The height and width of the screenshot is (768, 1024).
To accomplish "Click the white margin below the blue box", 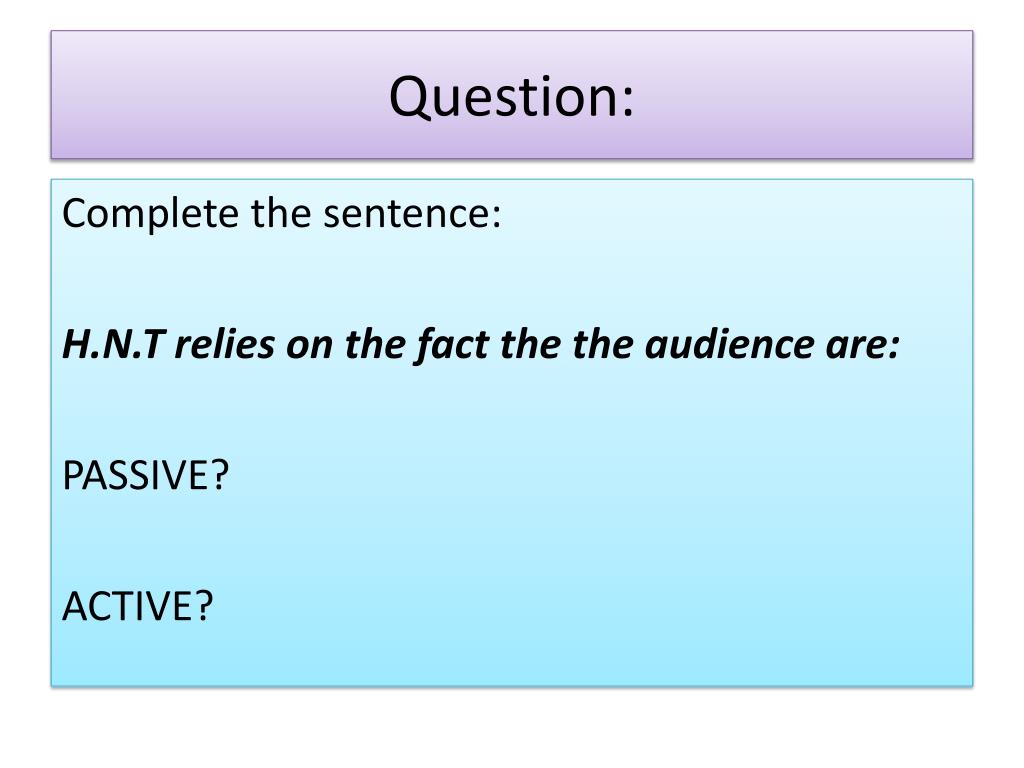I will (511, 726).
